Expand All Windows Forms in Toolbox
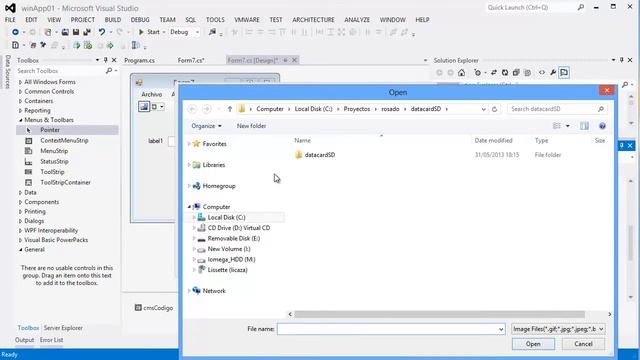The image size is (640, 360). (20, 82)
